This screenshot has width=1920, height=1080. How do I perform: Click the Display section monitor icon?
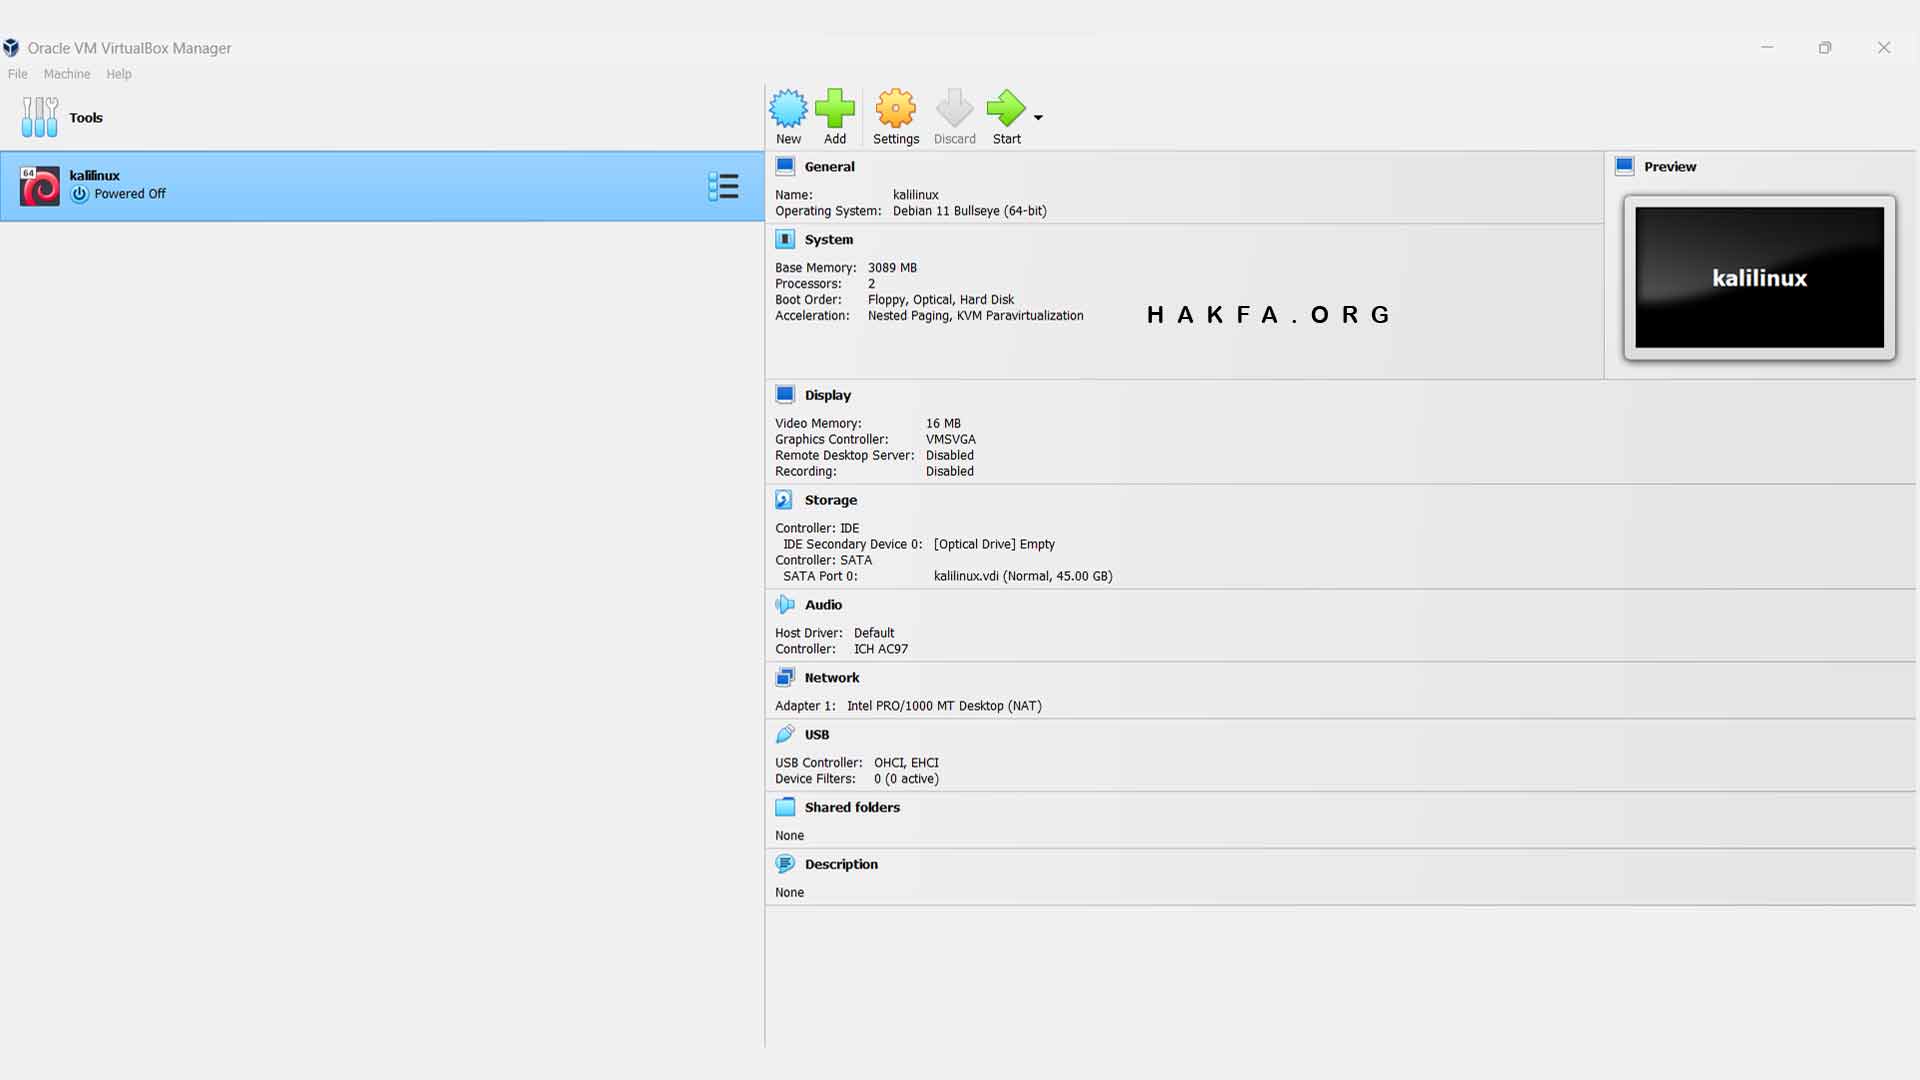coord(785,395)
